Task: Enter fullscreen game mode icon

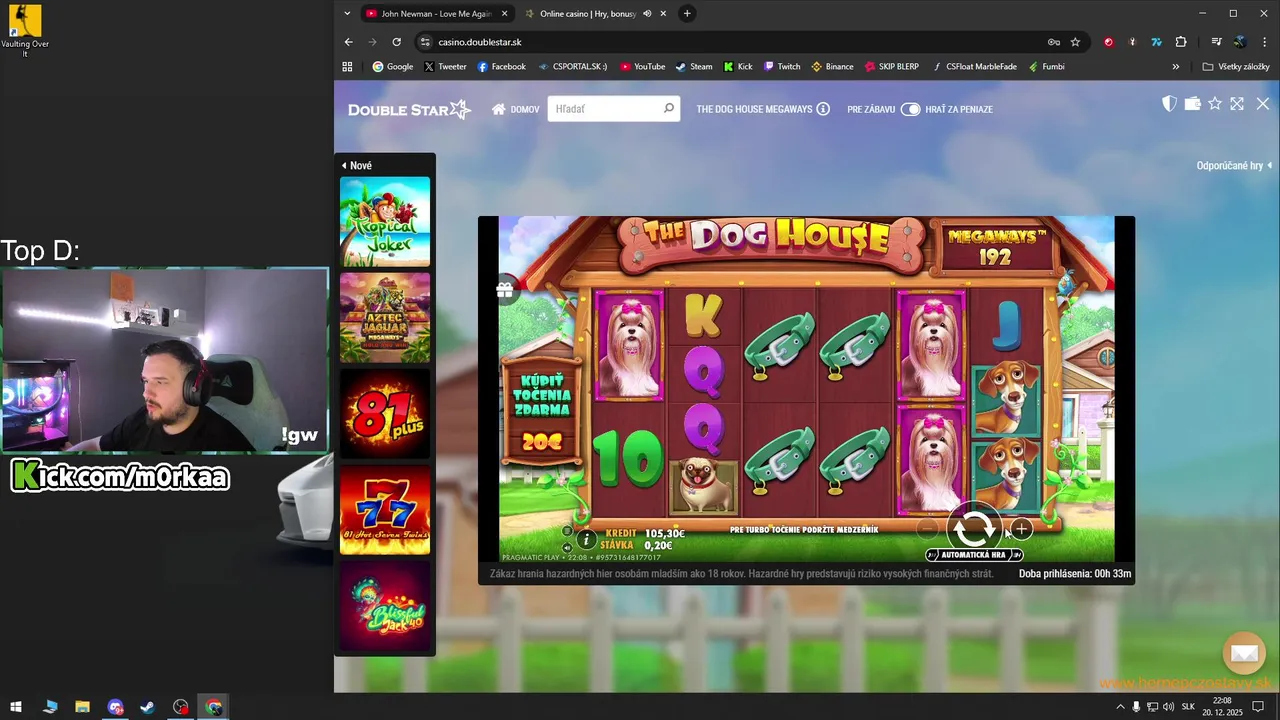Action: point(1237,104)
